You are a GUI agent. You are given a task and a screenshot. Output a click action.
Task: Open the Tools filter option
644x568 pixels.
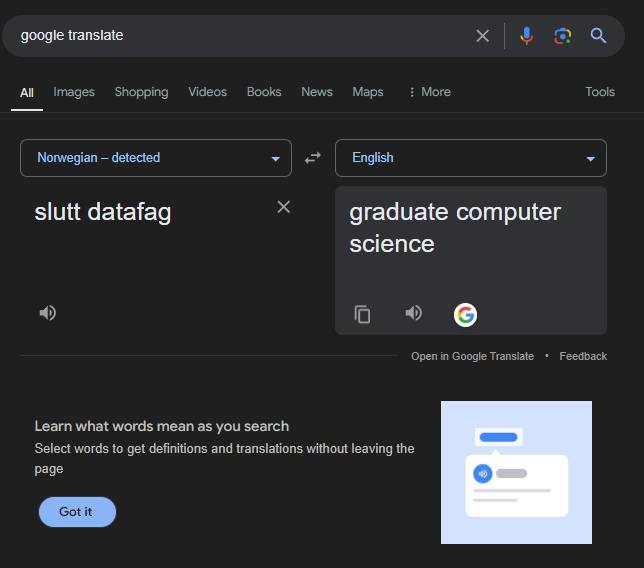600,92
